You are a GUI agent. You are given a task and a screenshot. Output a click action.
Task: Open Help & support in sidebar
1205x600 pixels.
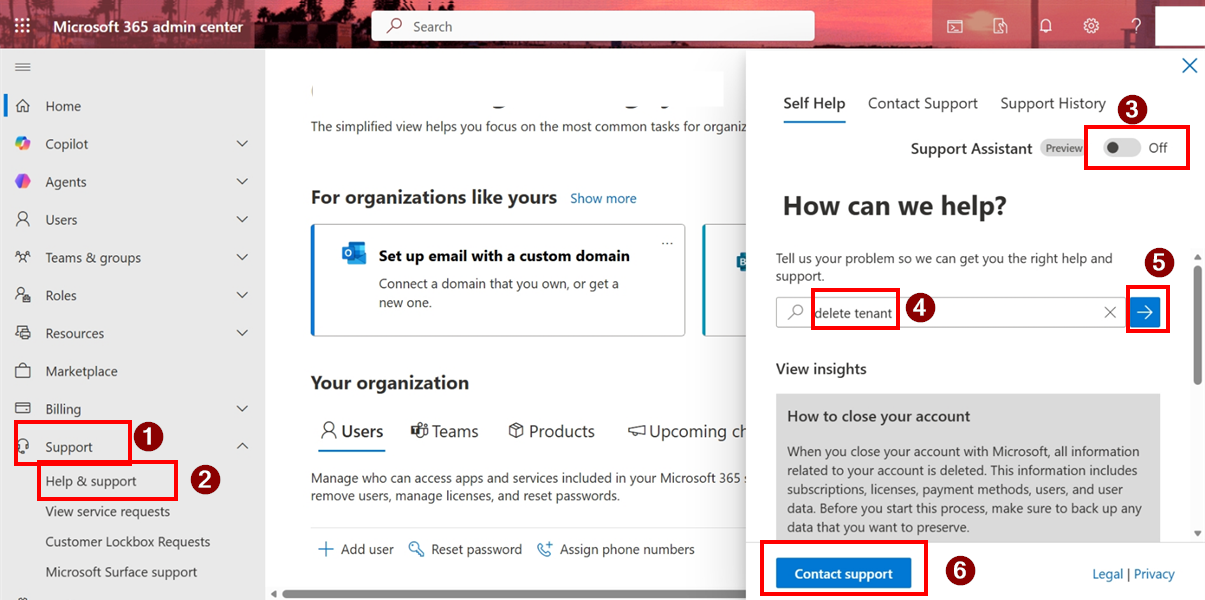pyautogui.click(x=91, y=481)
